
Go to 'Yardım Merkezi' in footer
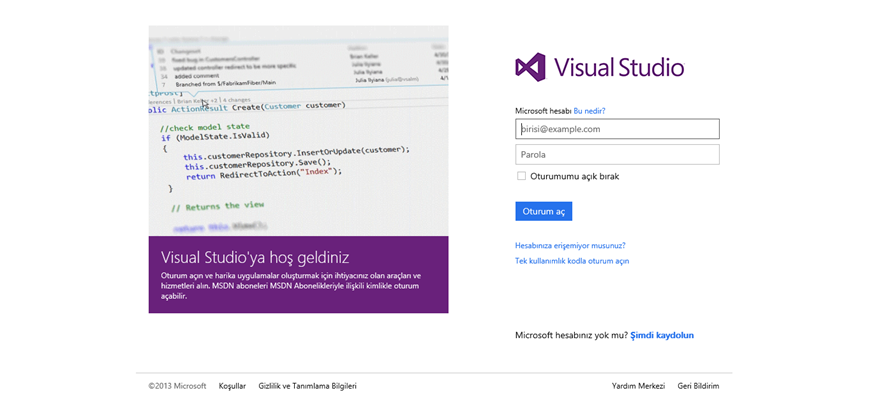click(638, 386)
